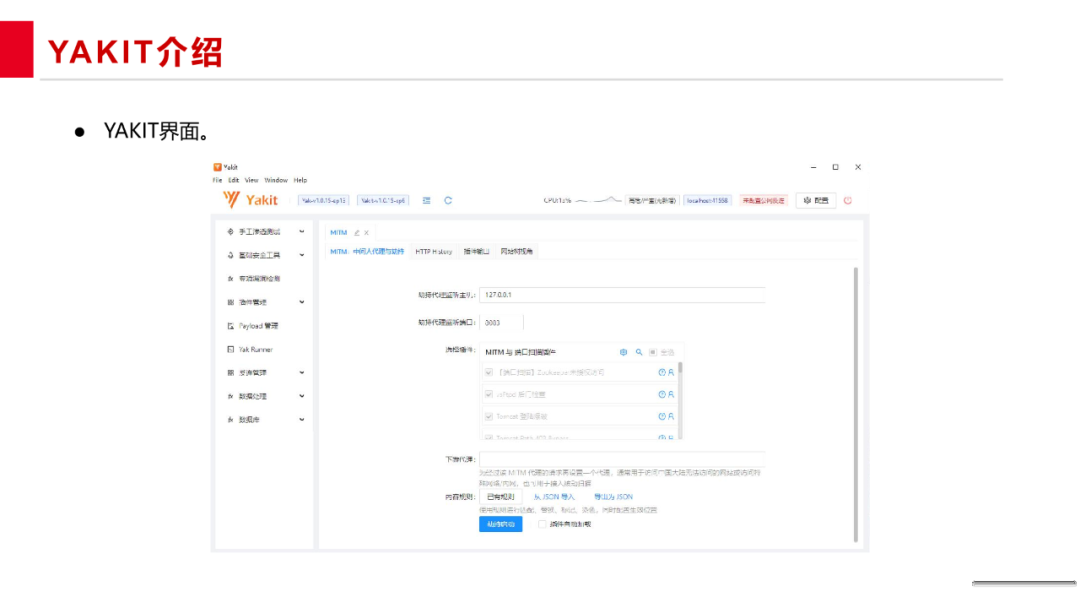Viewport: 1080px width, 608px height.
Task: Close the MITM tab with its x
Action: [x=366, y=233]
